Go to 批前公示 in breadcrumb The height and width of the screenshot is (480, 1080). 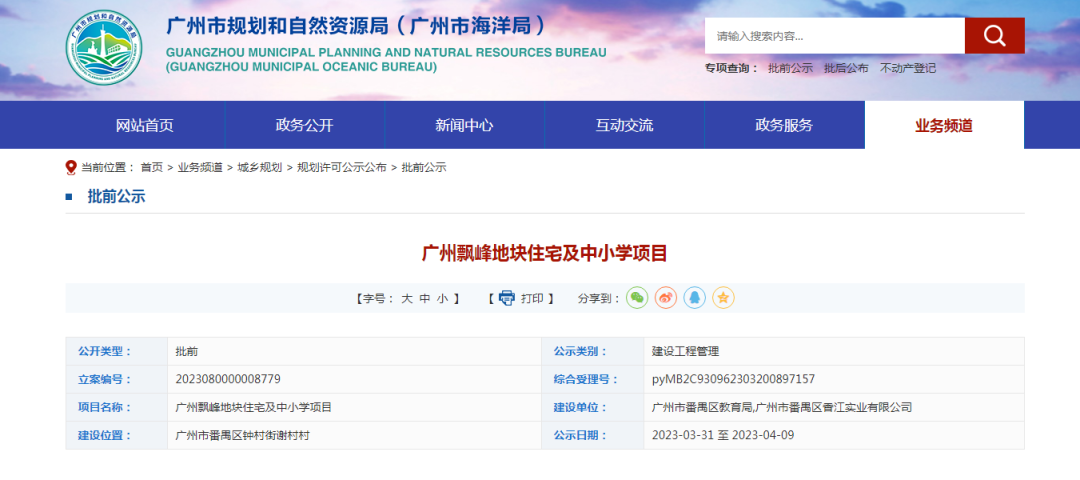point(424,167)
